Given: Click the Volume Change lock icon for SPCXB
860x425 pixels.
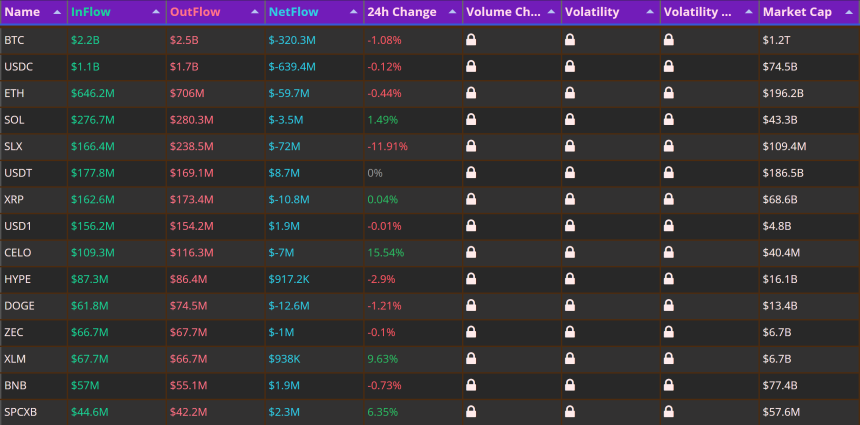Looking at the screenshot, I should click(x=471, y=412).
